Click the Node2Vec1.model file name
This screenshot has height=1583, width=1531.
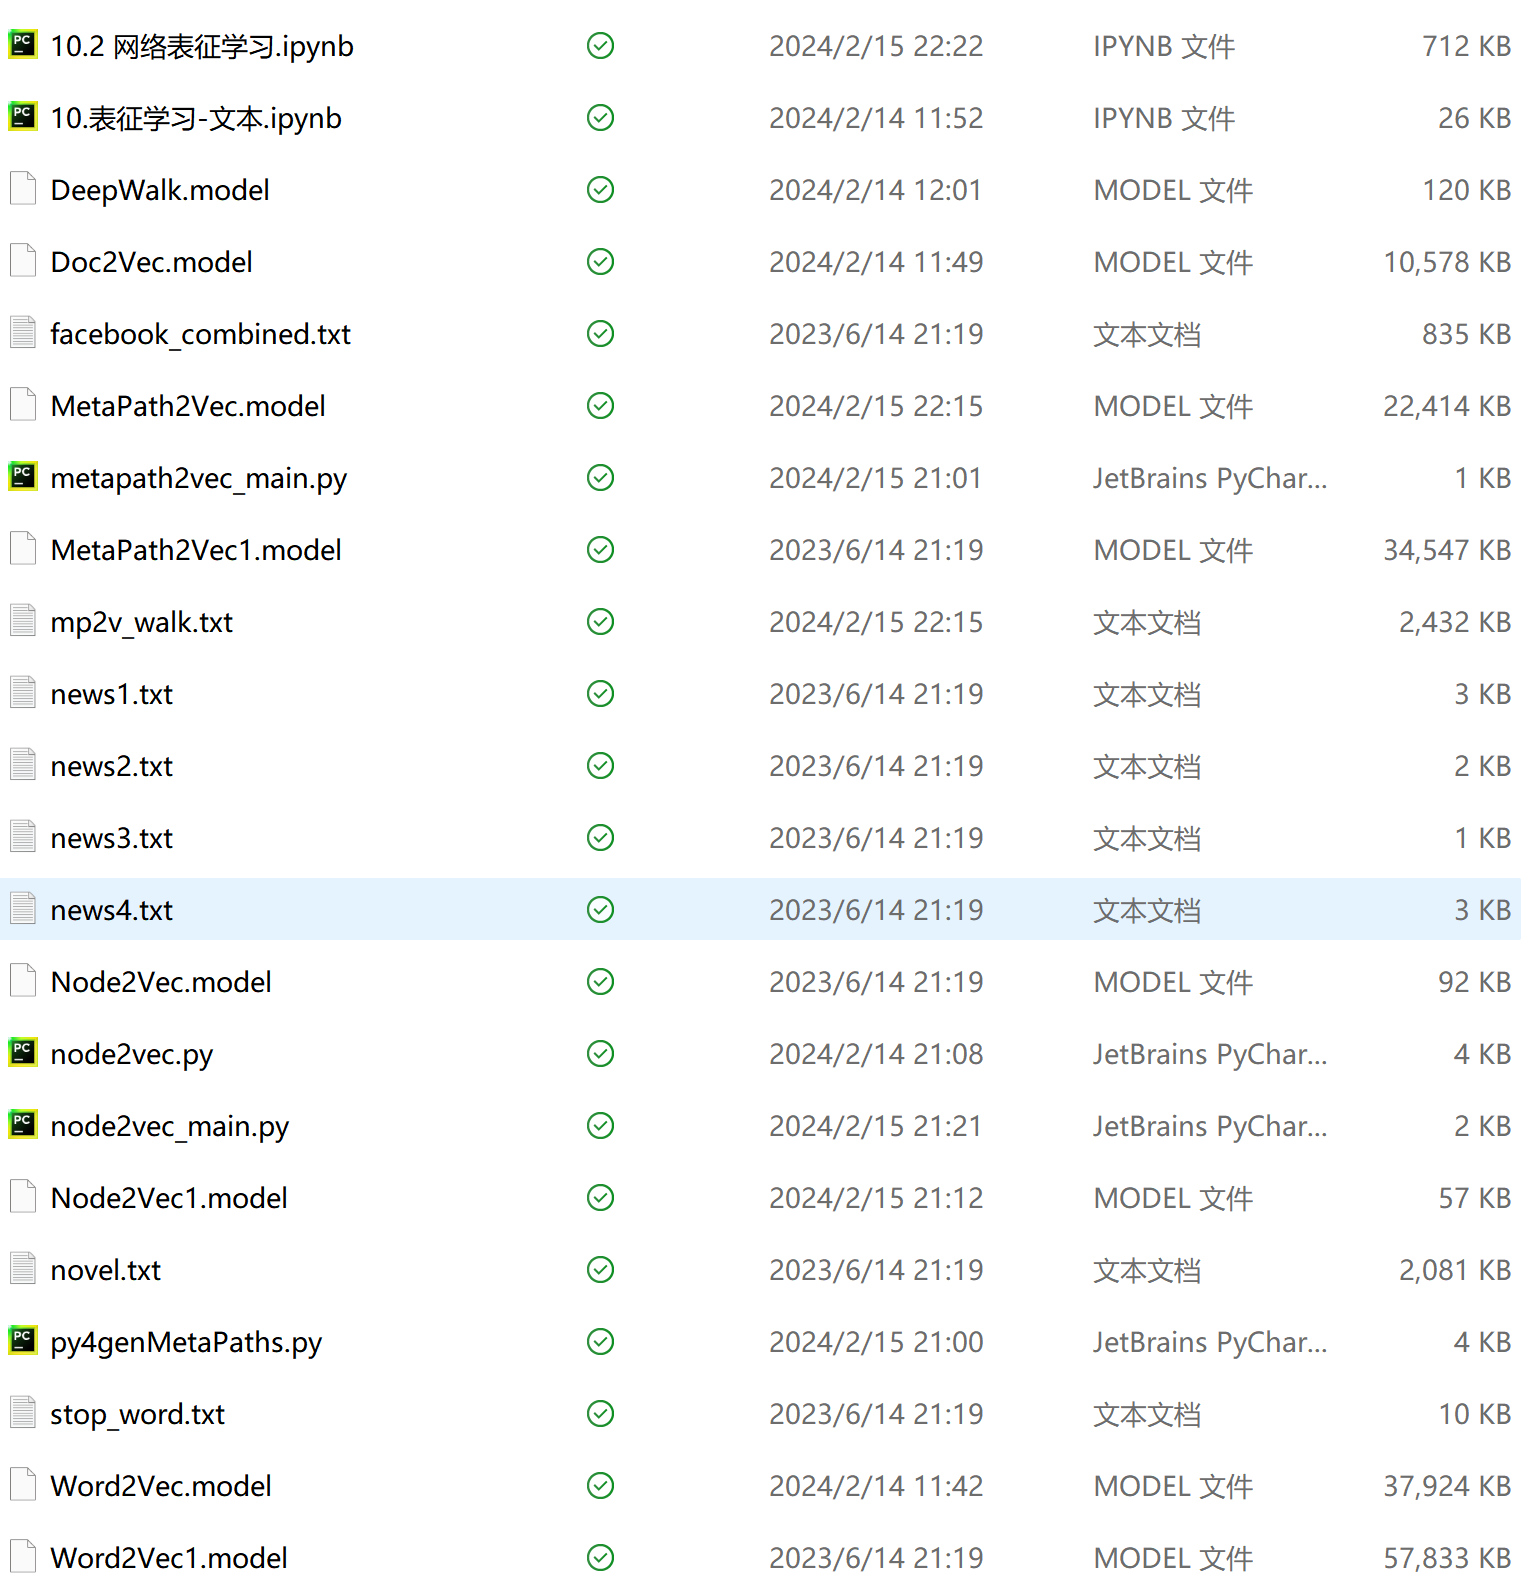click(169, 1198)
